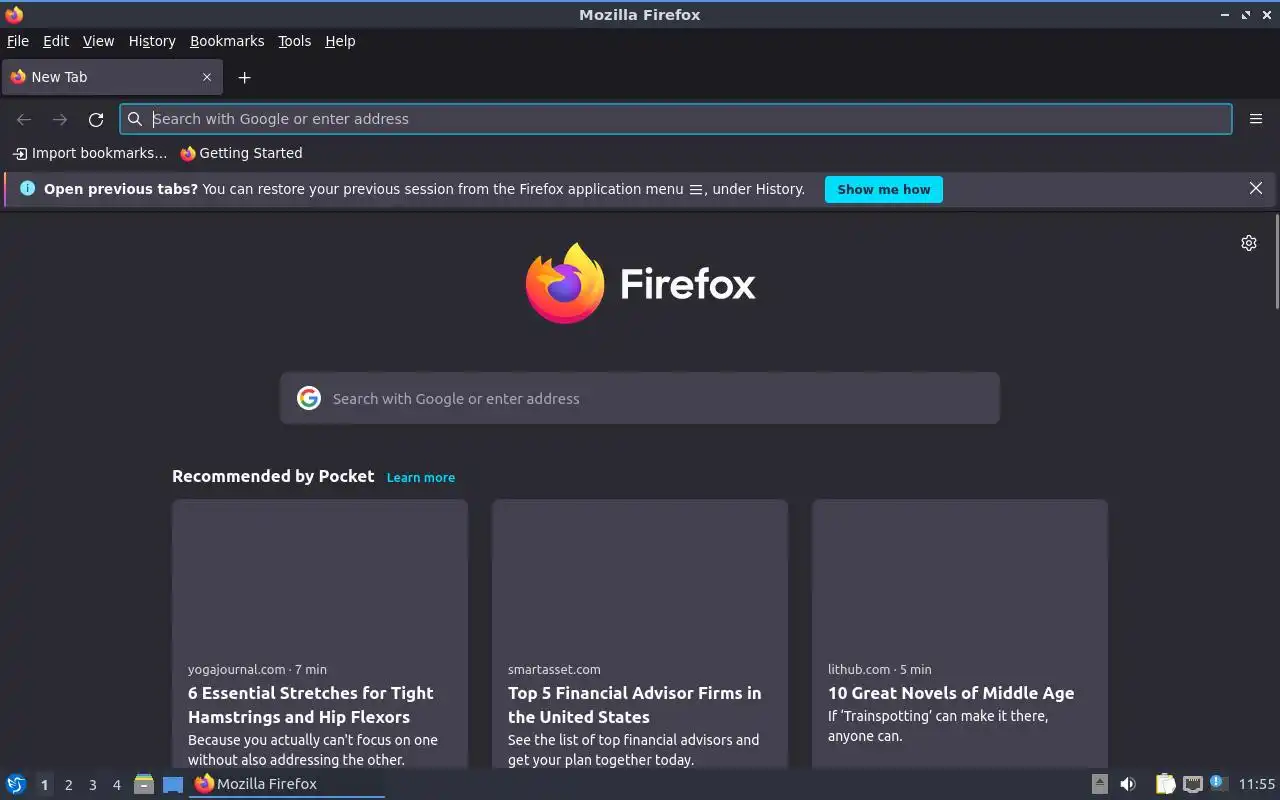Screen dimensions: 1280x800
Task: Click Import bookmarks in bookmarks toolbar
Action: [x=90, y=153]
